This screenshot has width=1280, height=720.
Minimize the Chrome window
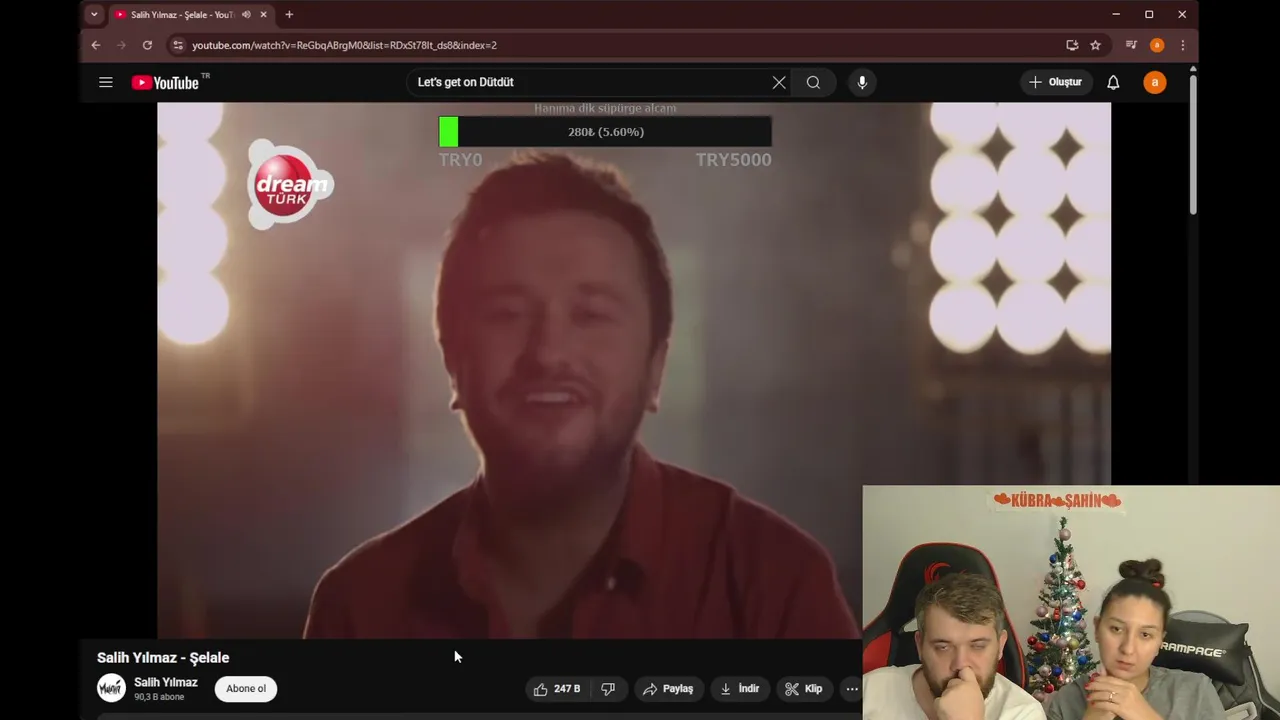click(x=1116, y=15)
